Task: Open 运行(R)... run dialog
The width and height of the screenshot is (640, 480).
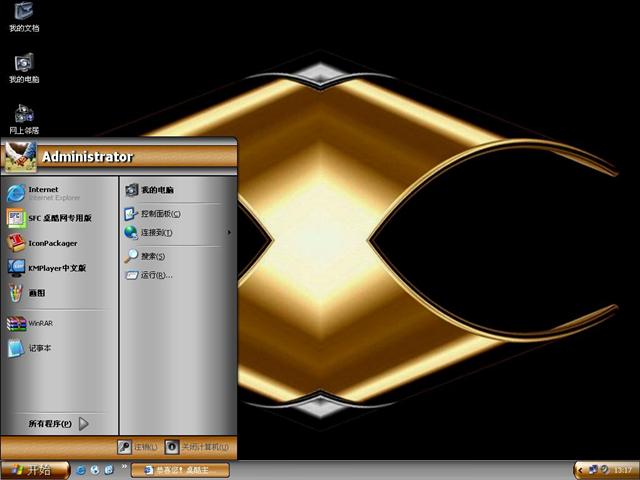Action: (x=178, y=275)
